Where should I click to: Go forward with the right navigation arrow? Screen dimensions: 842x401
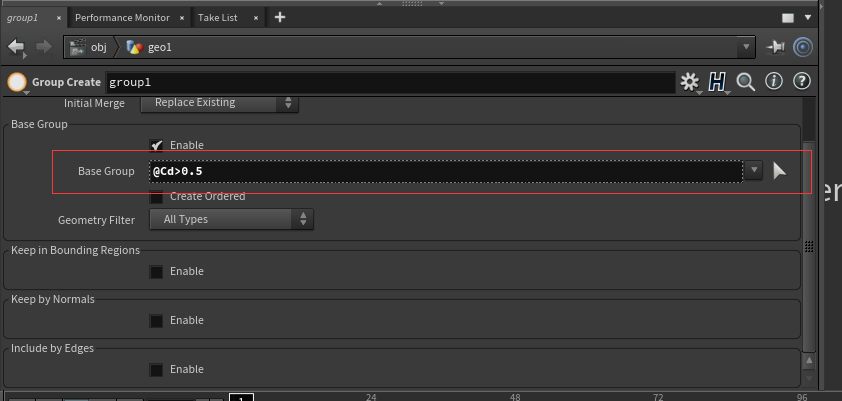(44, 47)
